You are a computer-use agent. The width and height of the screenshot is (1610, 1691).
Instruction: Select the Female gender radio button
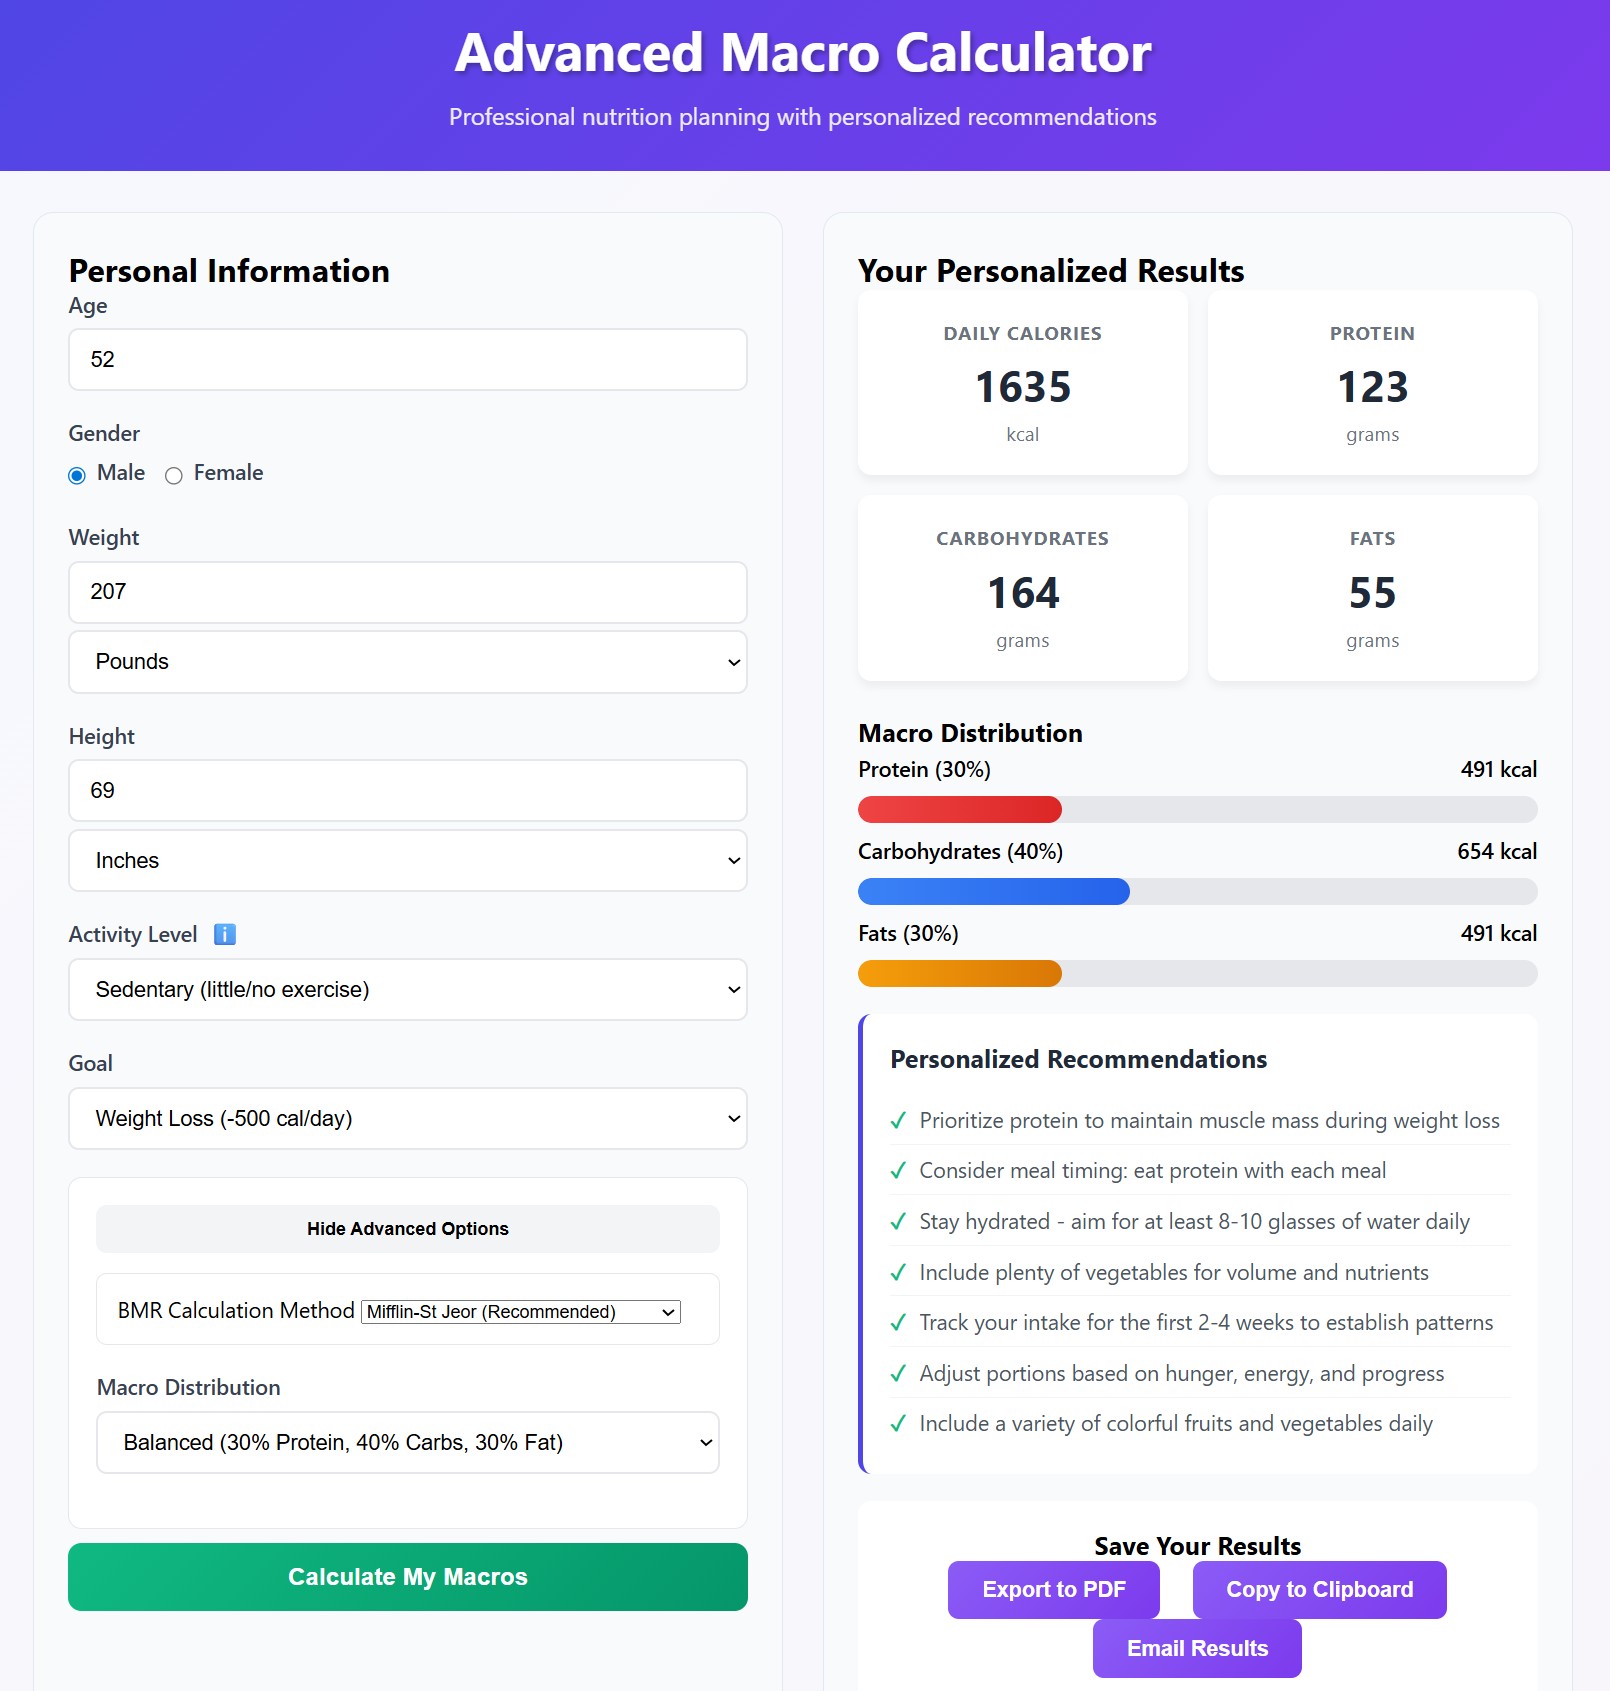(x=174, y=475)
